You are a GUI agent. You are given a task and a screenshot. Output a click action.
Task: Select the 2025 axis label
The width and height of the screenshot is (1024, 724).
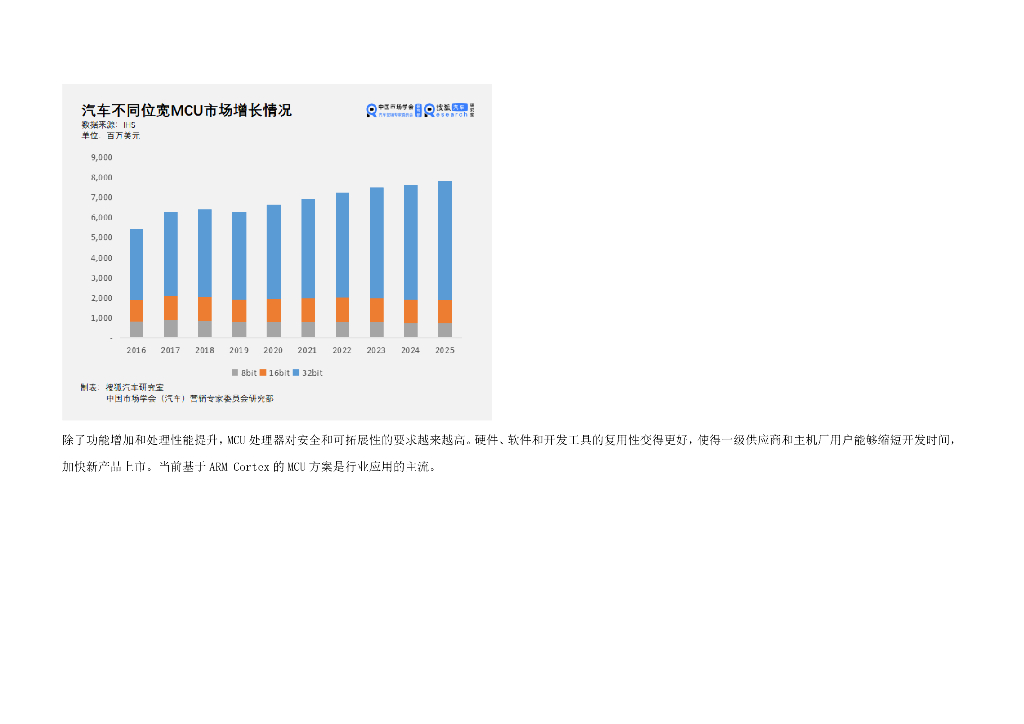[x=444, y=349]
